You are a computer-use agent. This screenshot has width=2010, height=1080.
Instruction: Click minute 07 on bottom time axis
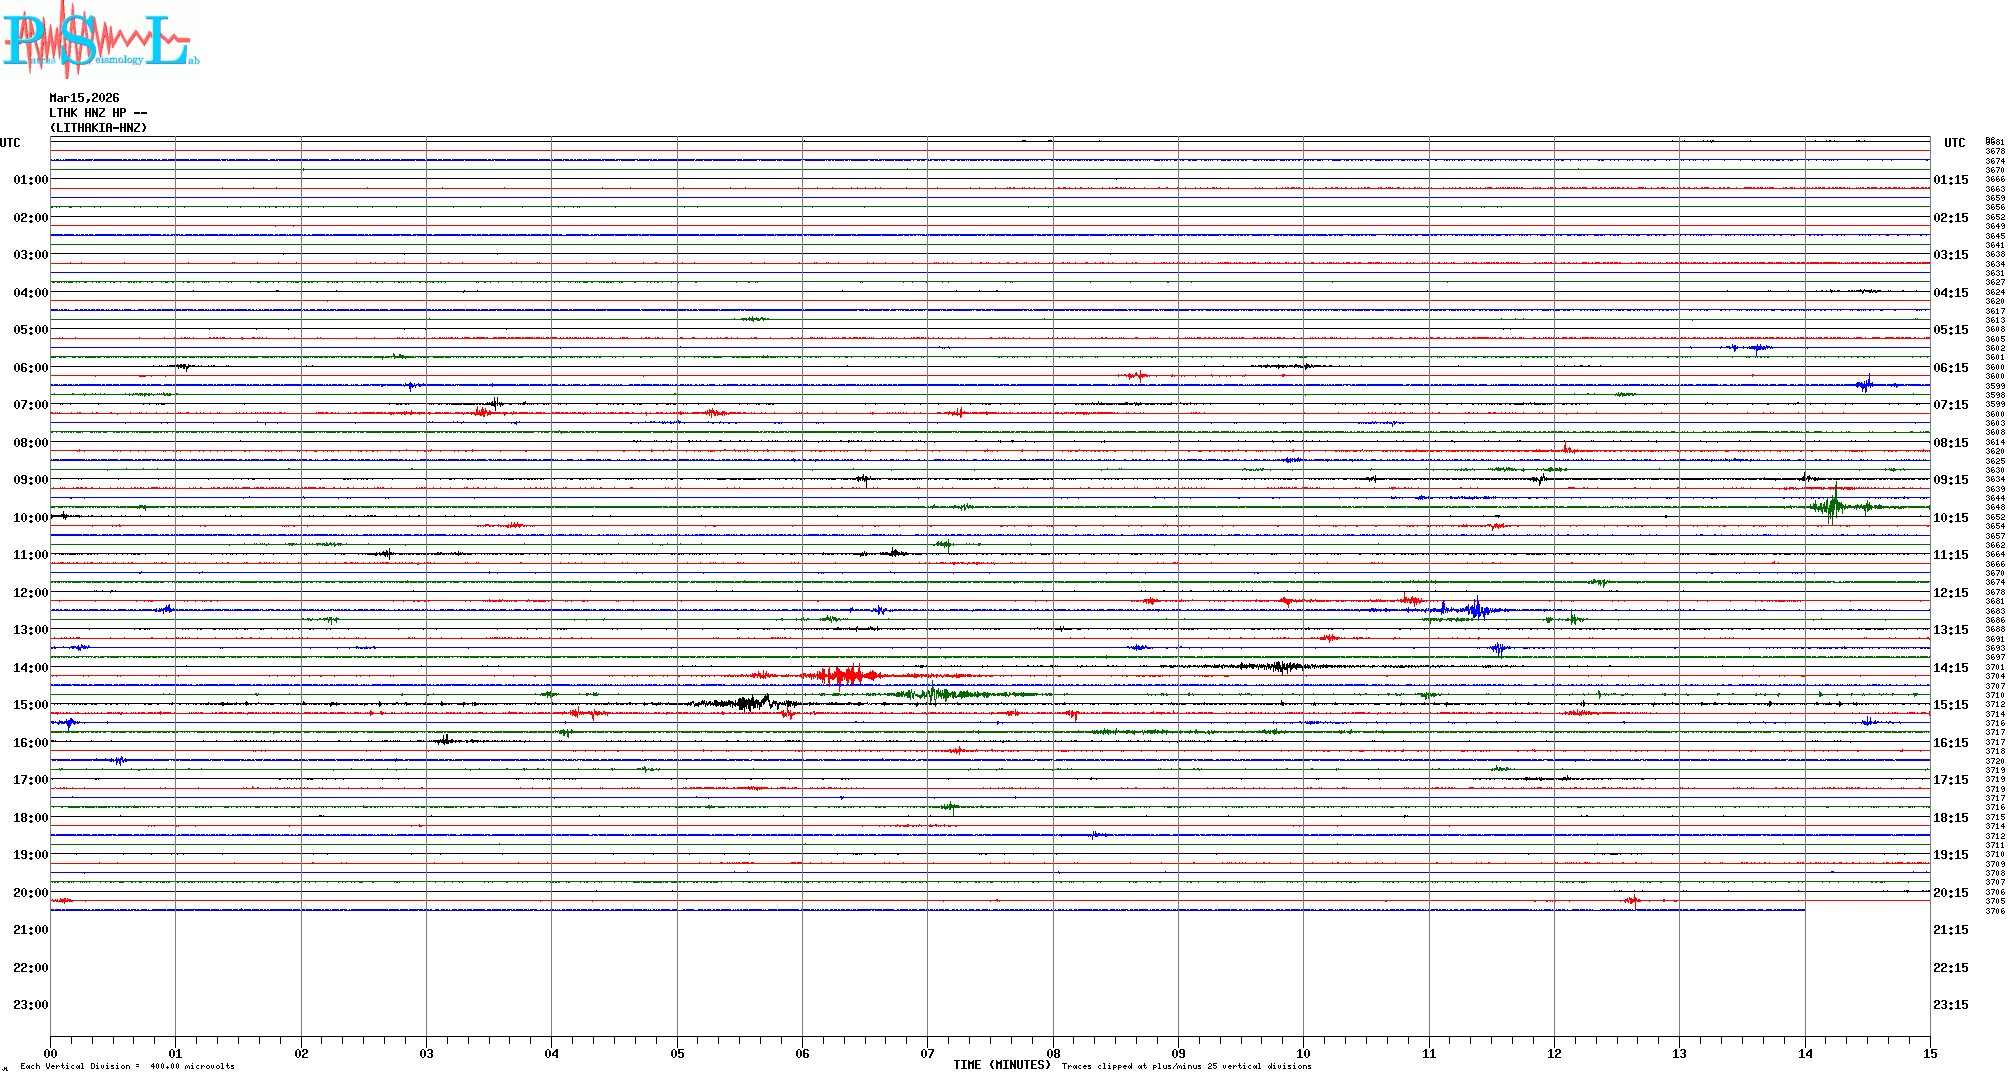coord(927,1053)
